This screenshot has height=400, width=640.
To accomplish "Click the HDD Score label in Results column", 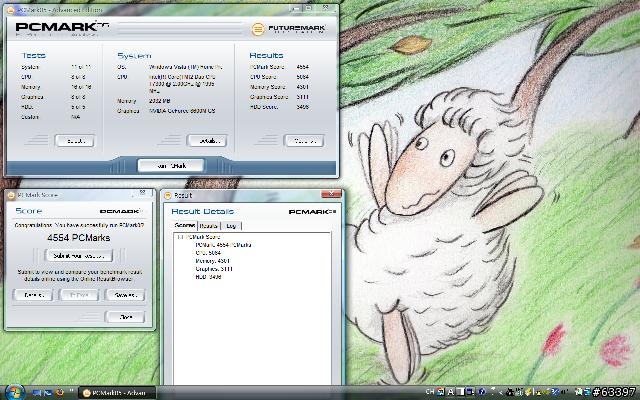I will pyautogui.click(x=264, y=107).
